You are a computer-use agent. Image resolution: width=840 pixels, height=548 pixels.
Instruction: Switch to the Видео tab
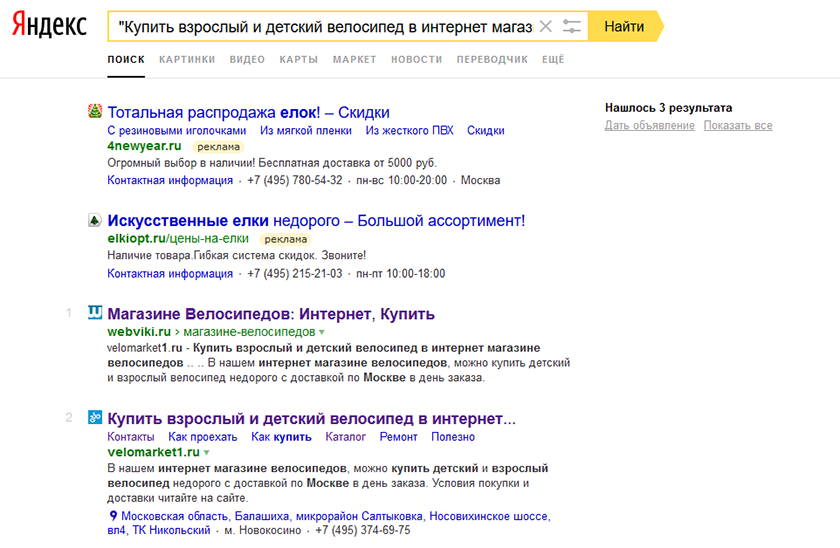pos(248,59)
